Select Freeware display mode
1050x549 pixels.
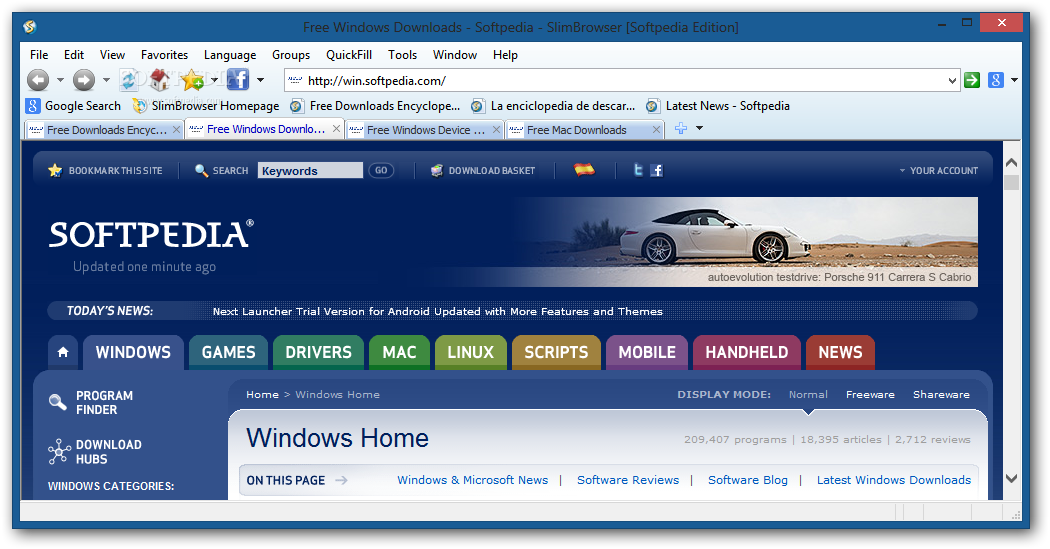click(870, 394)
